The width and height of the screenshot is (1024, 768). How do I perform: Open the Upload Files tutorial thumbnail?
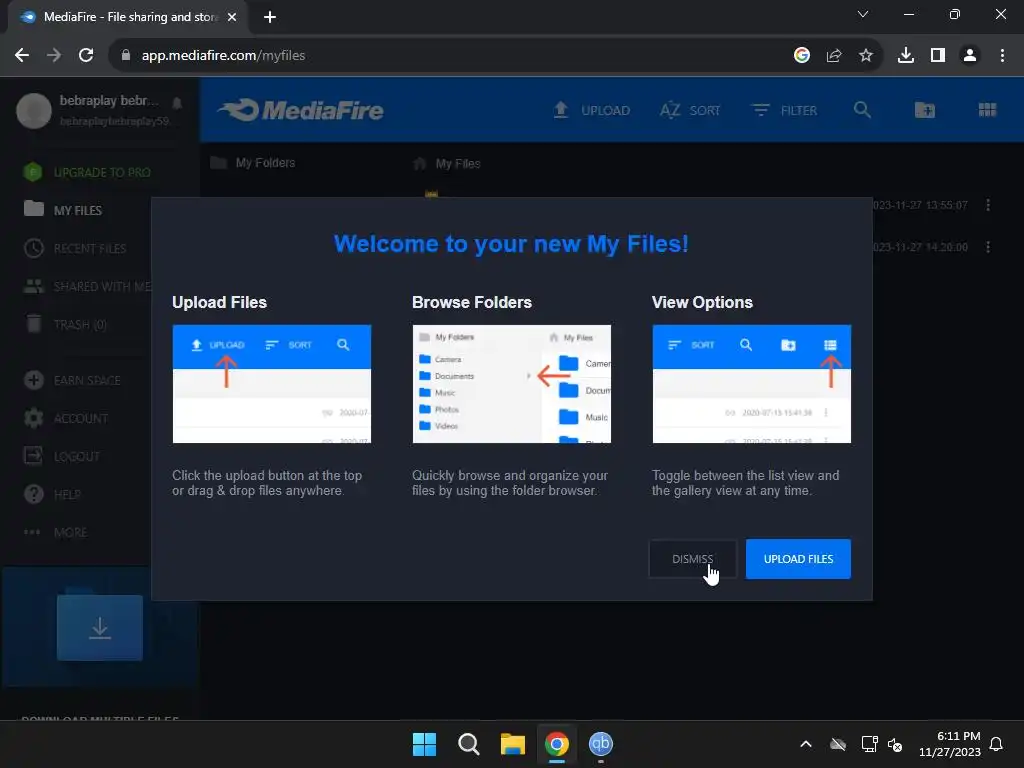[272, 384]
